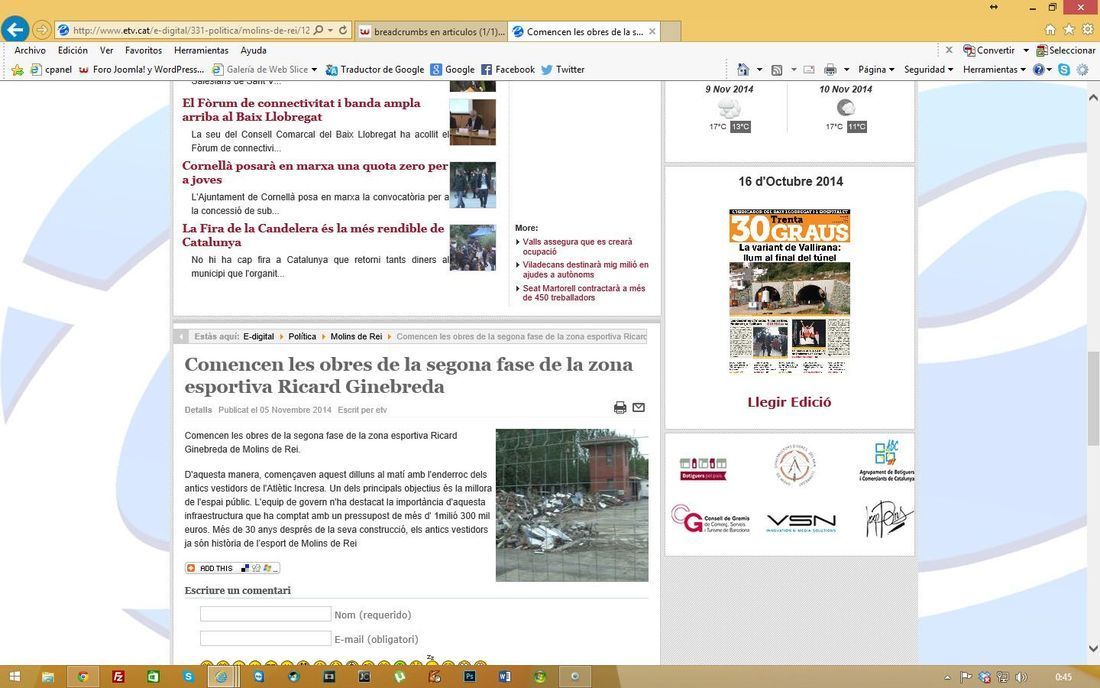Refresh the page with the reload icon
Image resolution: width=1100 pixels, height=688 pixels.
343,30
